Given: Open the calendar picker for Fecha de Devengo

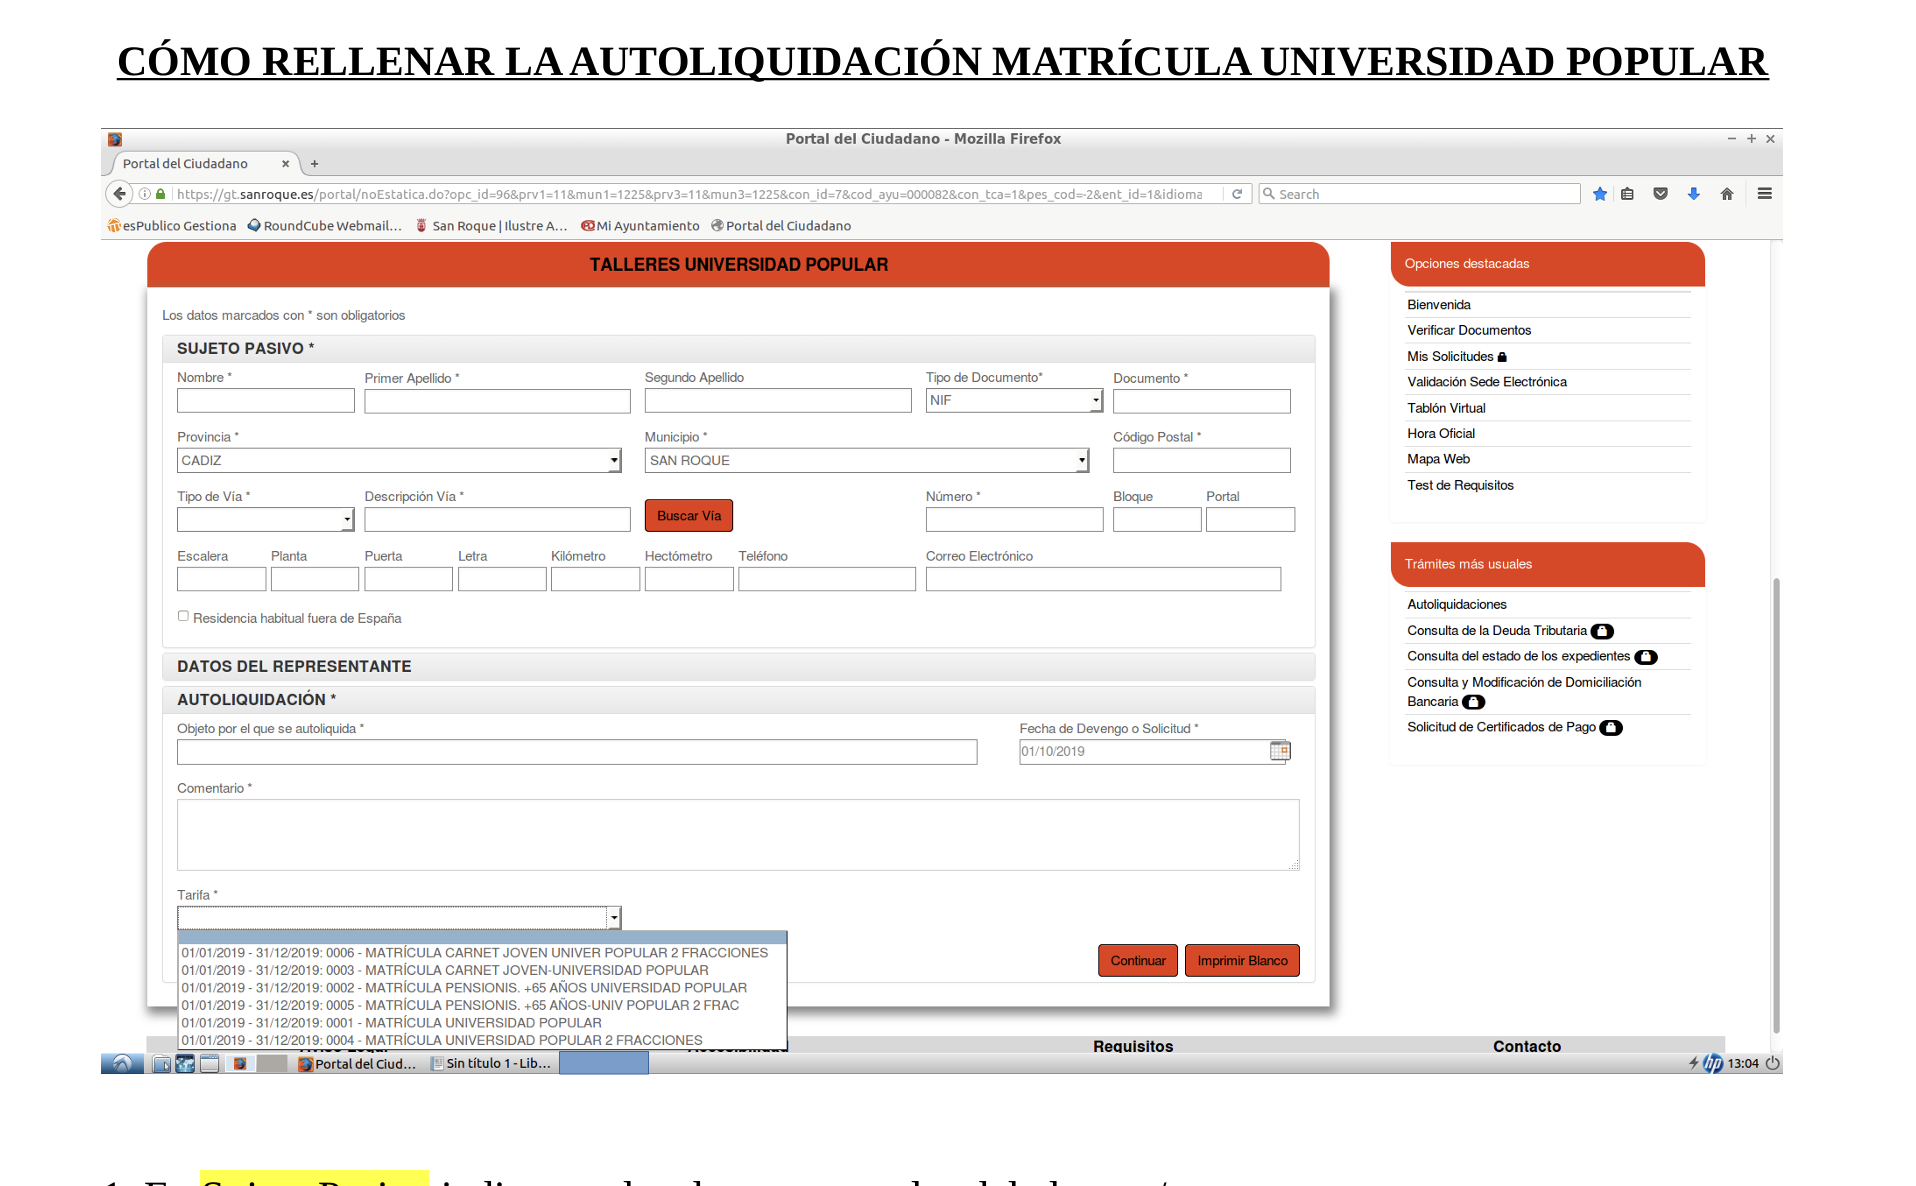Looking at the screenshot, I should (1279, 751).
